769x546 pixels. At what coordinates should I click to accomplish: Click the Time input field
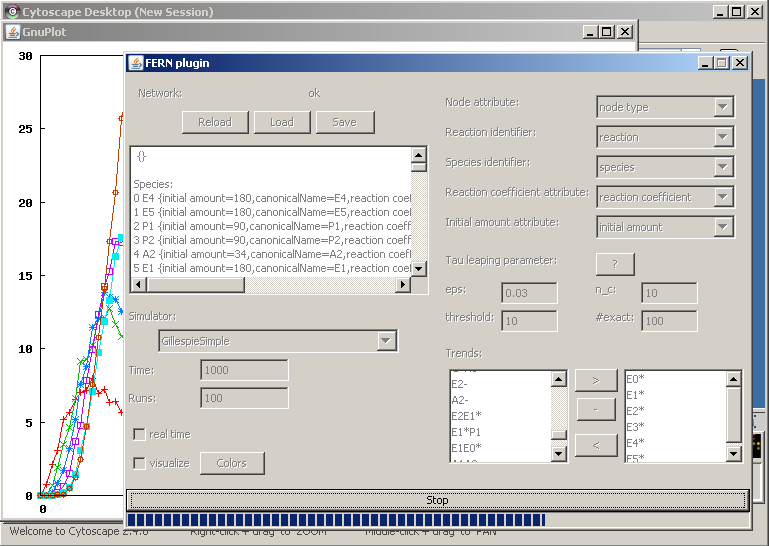point(244,370)
